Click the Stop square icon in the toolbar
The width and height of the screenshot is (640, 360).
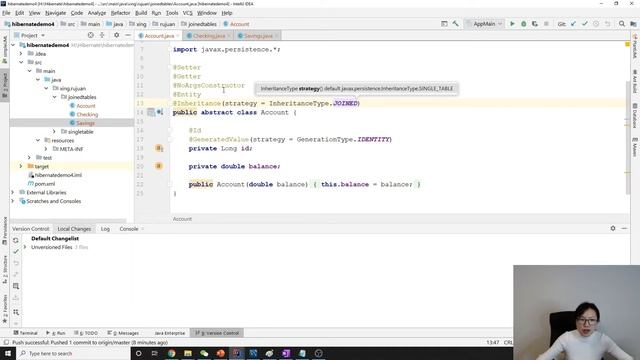(x=546, y=24)
